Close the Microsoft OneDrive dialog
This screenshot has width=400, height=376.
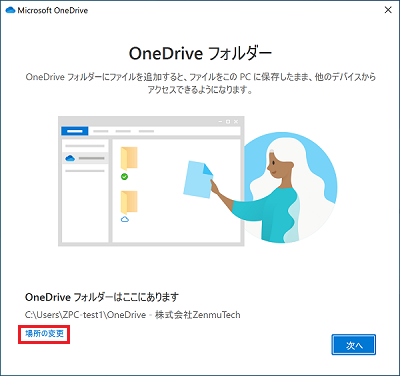coord(388,10)
